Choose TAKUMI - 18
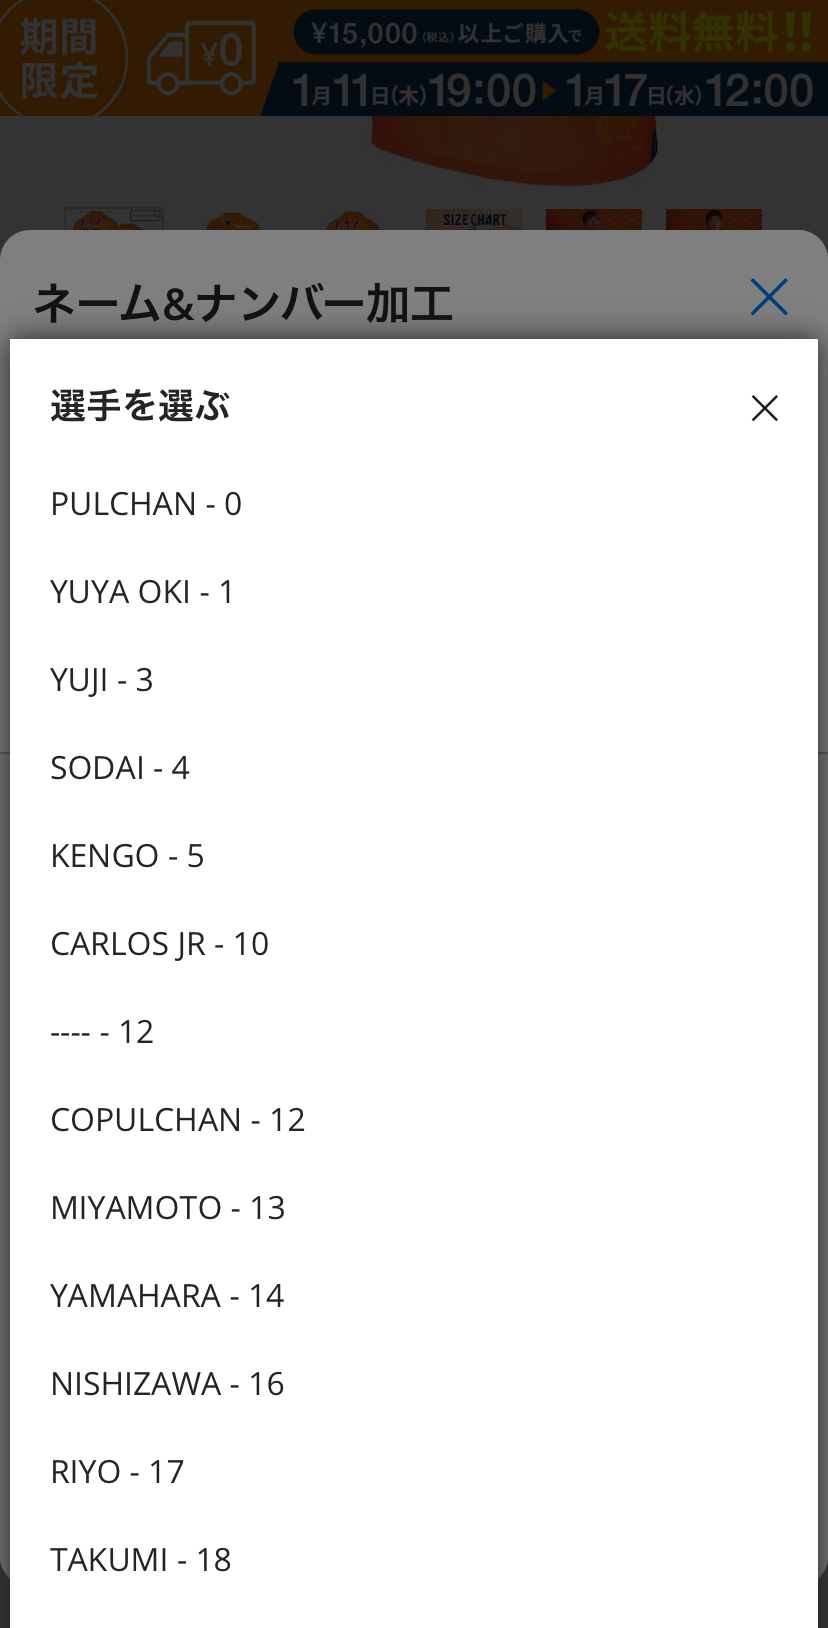The height and width of the screenshot is (1628, 828). click(141, 1560)
